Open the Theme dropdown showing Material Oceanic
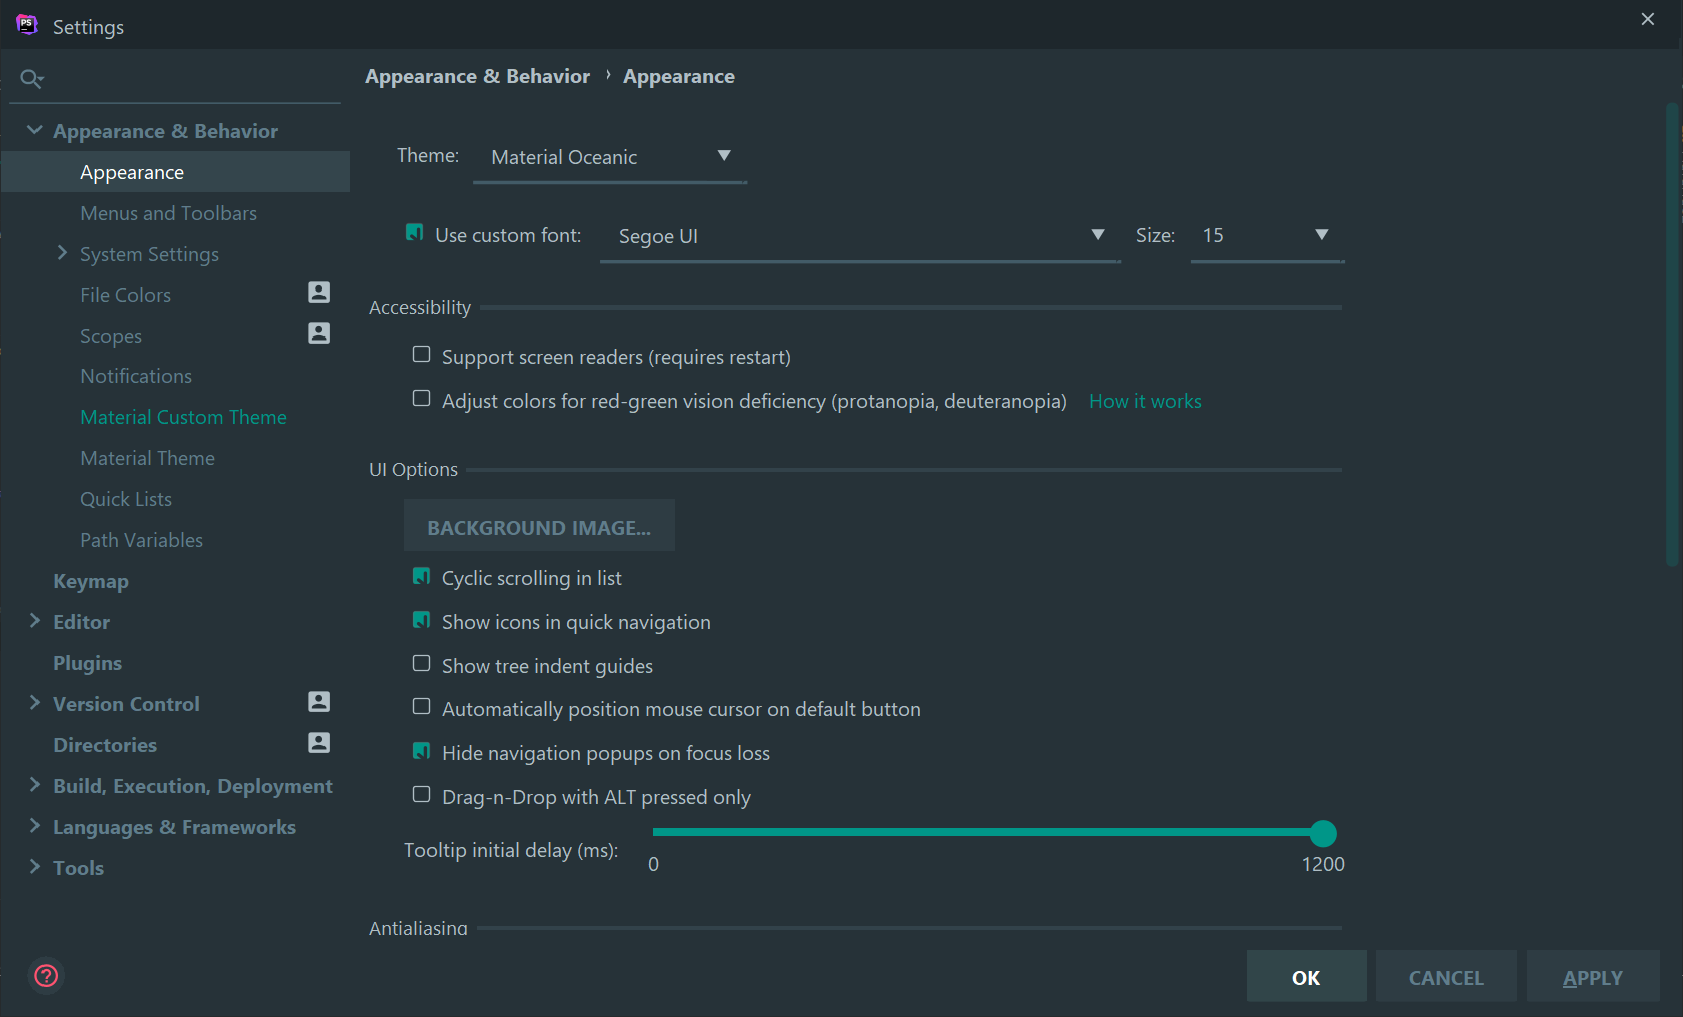Viewport: 1683px width, 1017px height. point(610,157)
